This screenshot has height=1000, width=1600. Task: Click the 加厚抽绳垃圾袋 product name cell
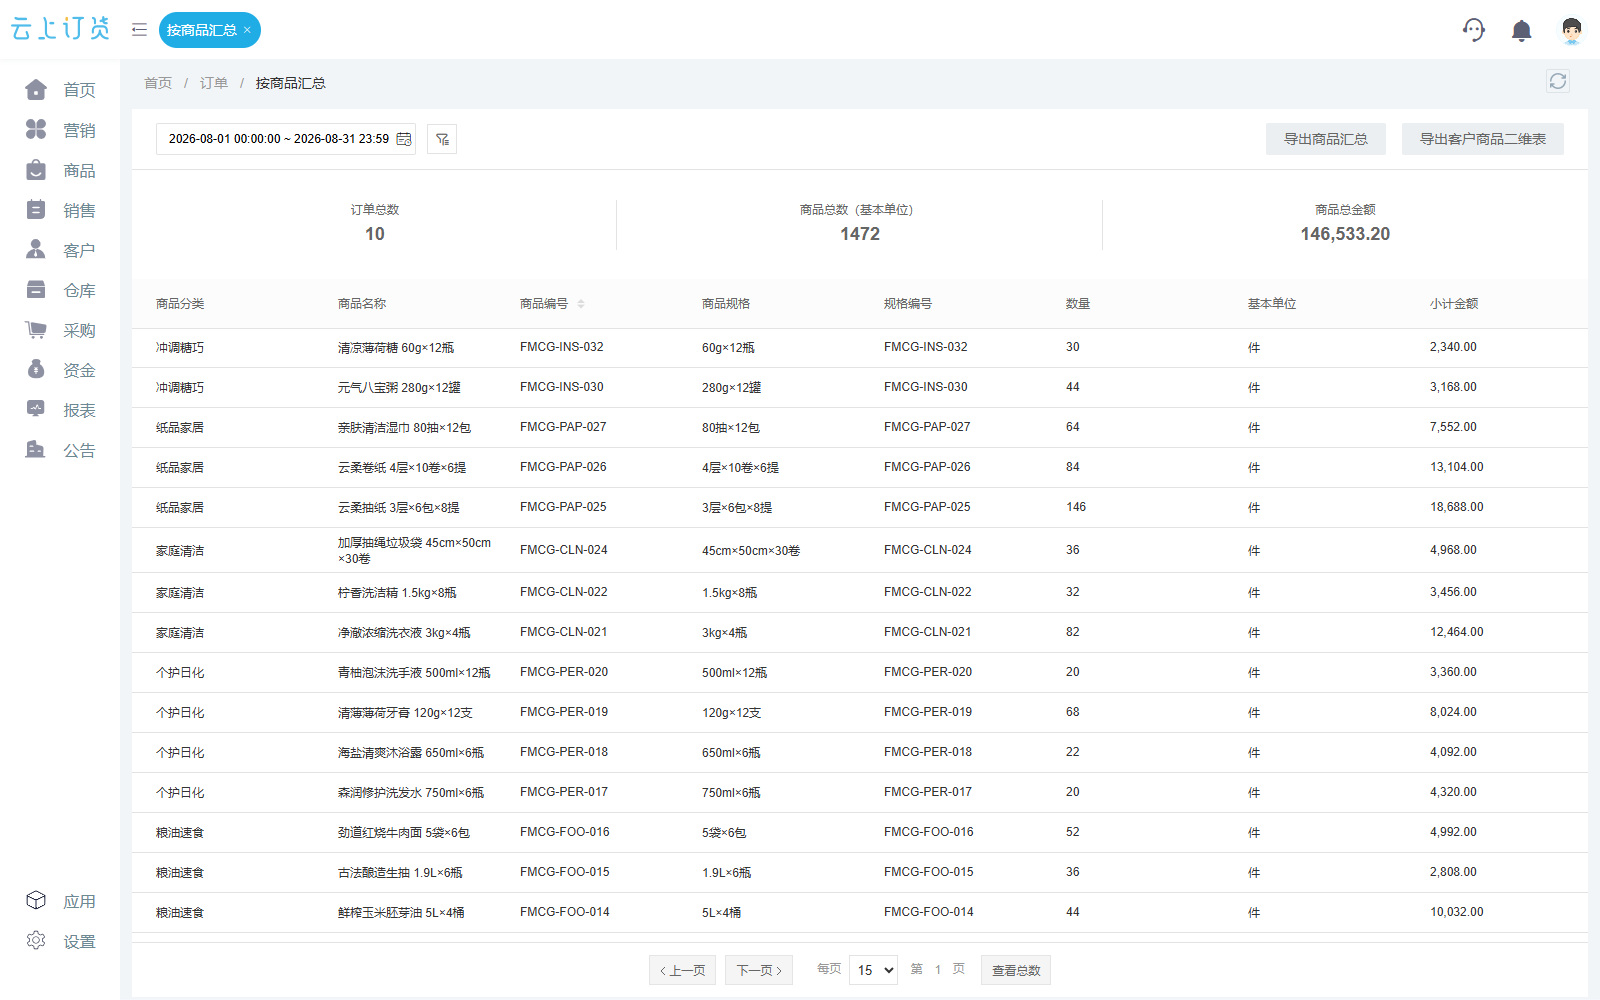tap(414, 551)
